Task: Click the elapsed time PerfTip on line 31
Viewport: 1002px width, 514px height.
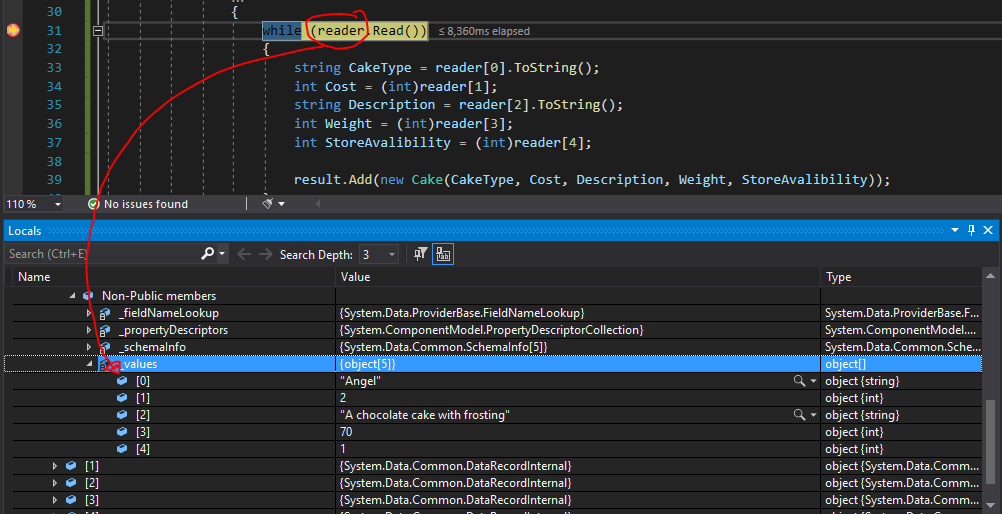Action: coord(484,31)
